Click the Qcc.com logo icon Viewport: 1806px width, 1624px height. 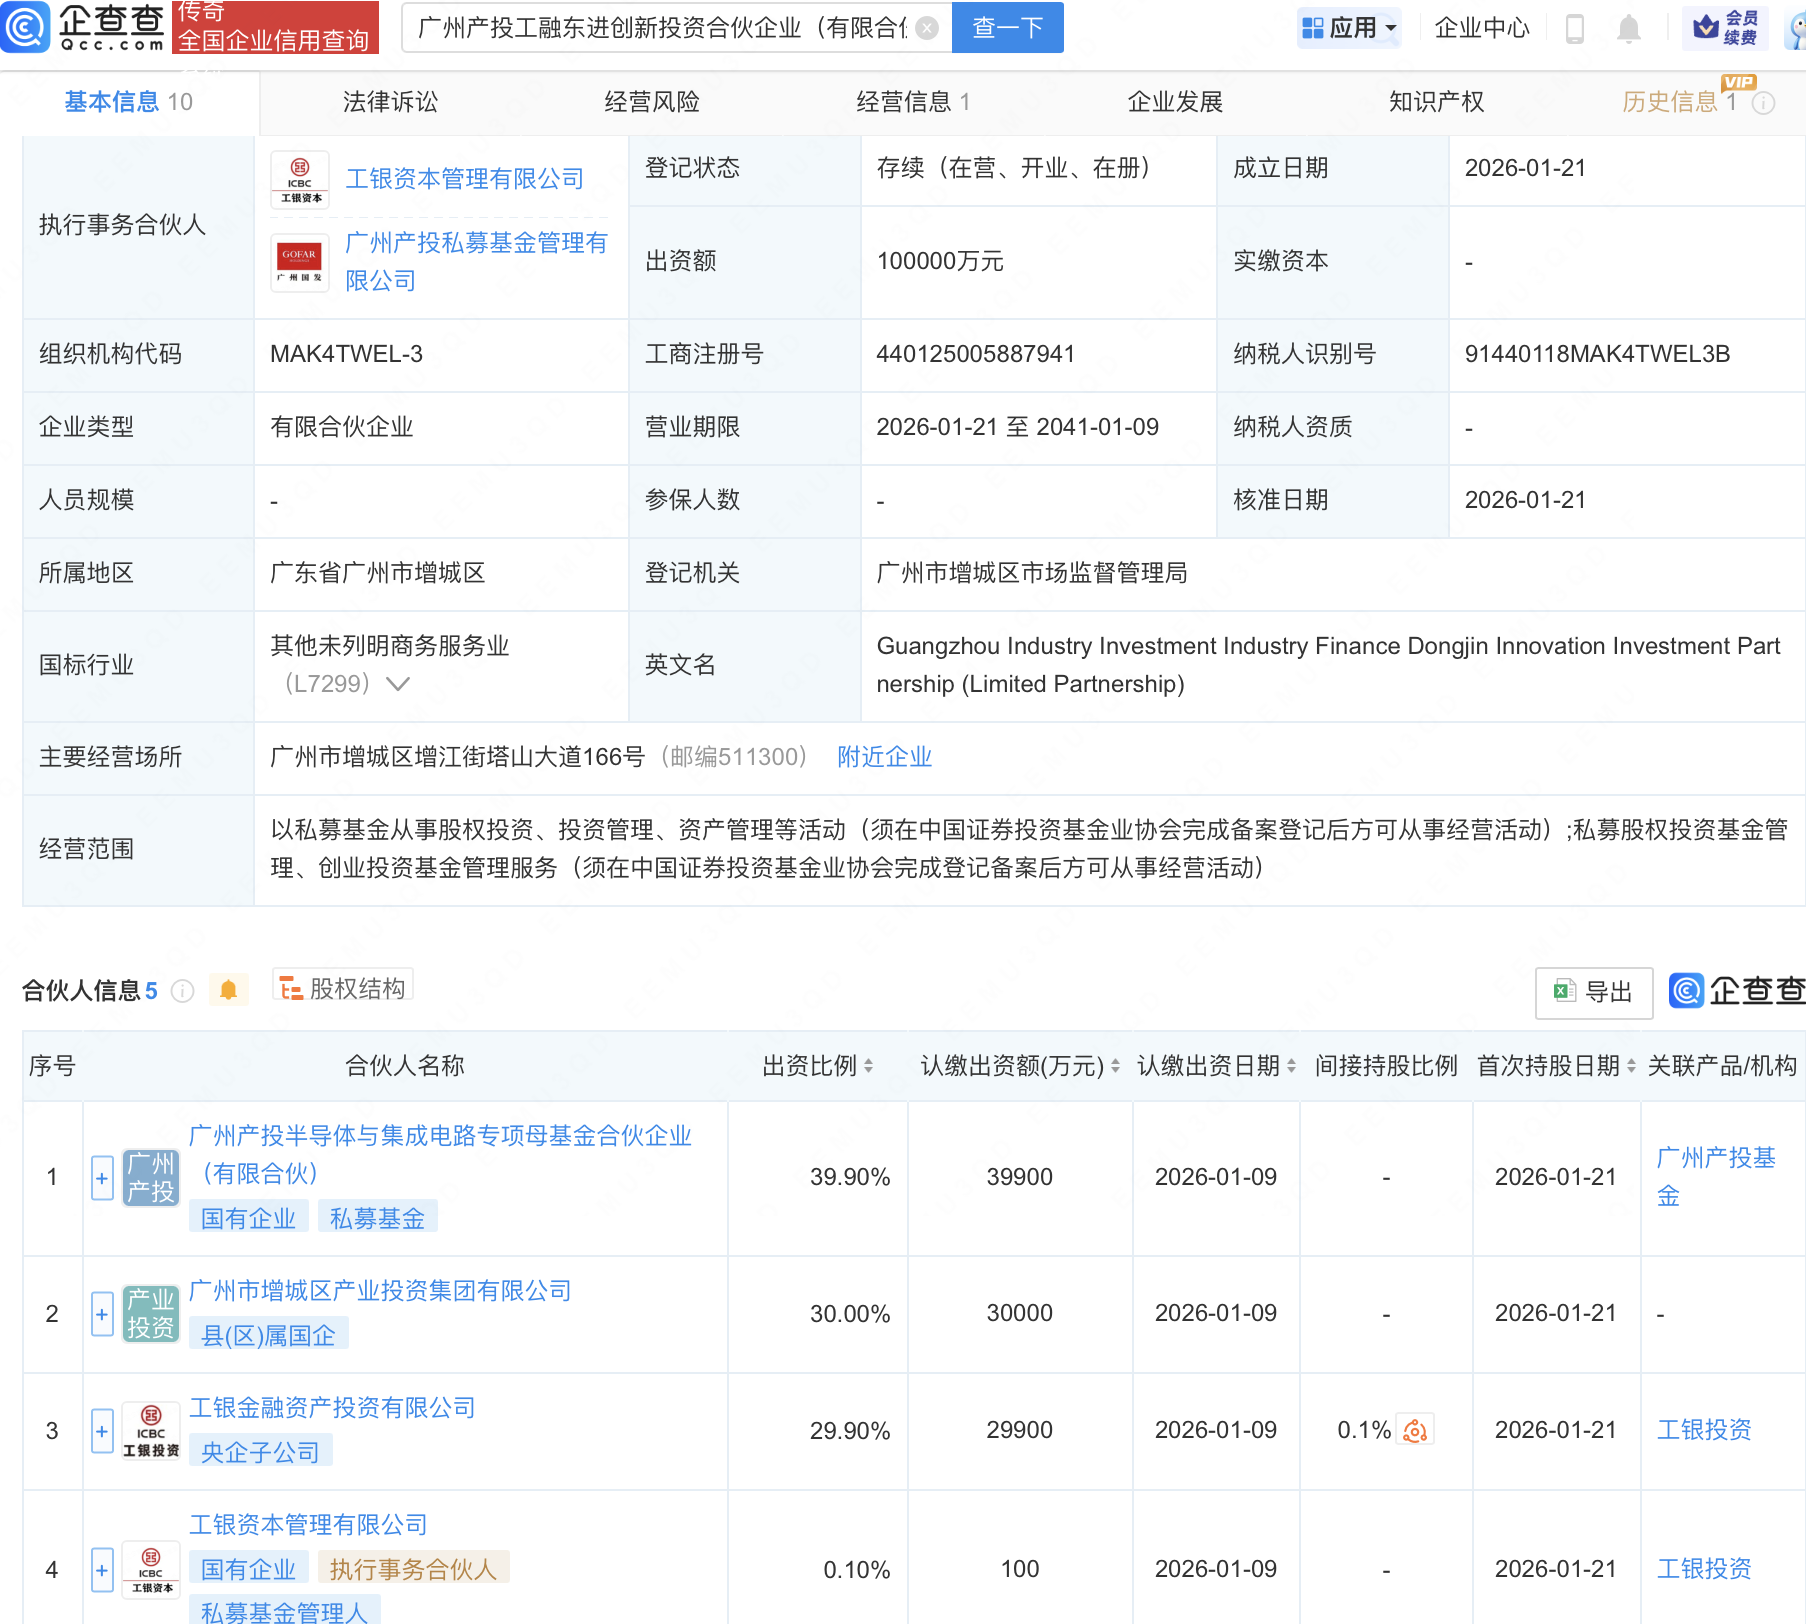click(x=25, y=27)
